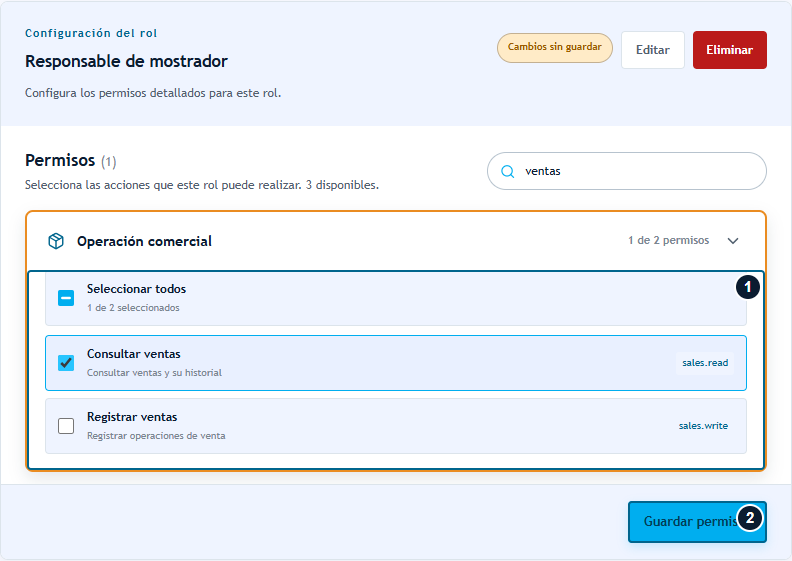Click the Seleccionar todos label
The image size is (792, 561).
coord(136,289)
